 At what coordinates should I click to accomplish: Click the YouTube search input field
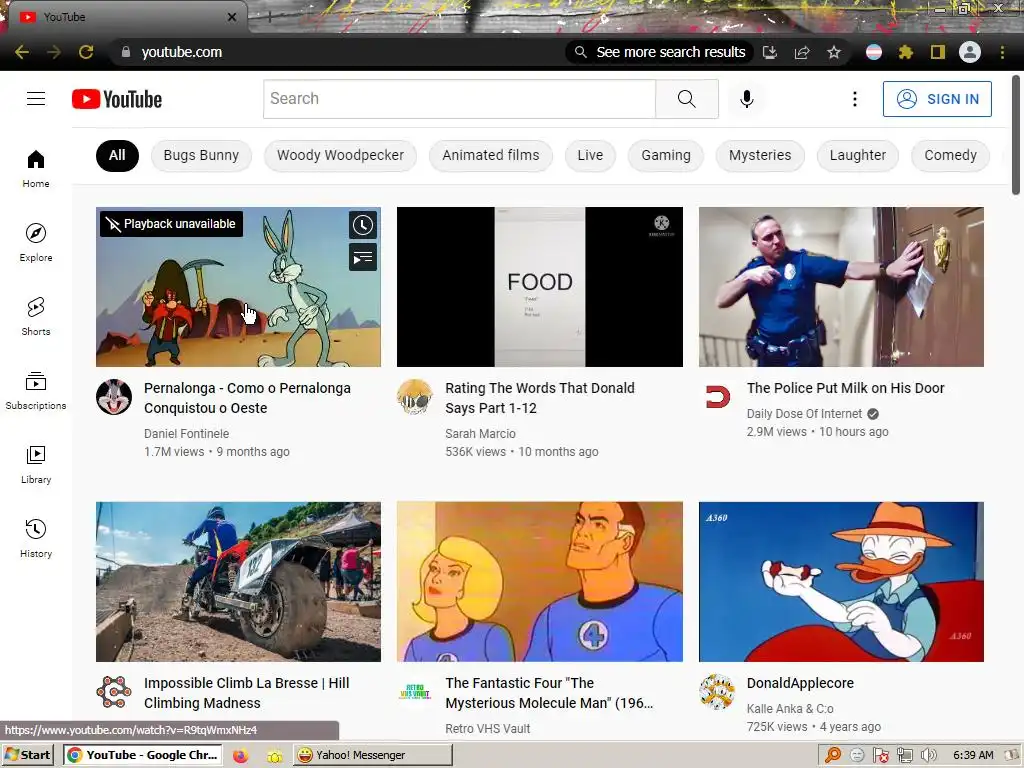pos(459,99)
